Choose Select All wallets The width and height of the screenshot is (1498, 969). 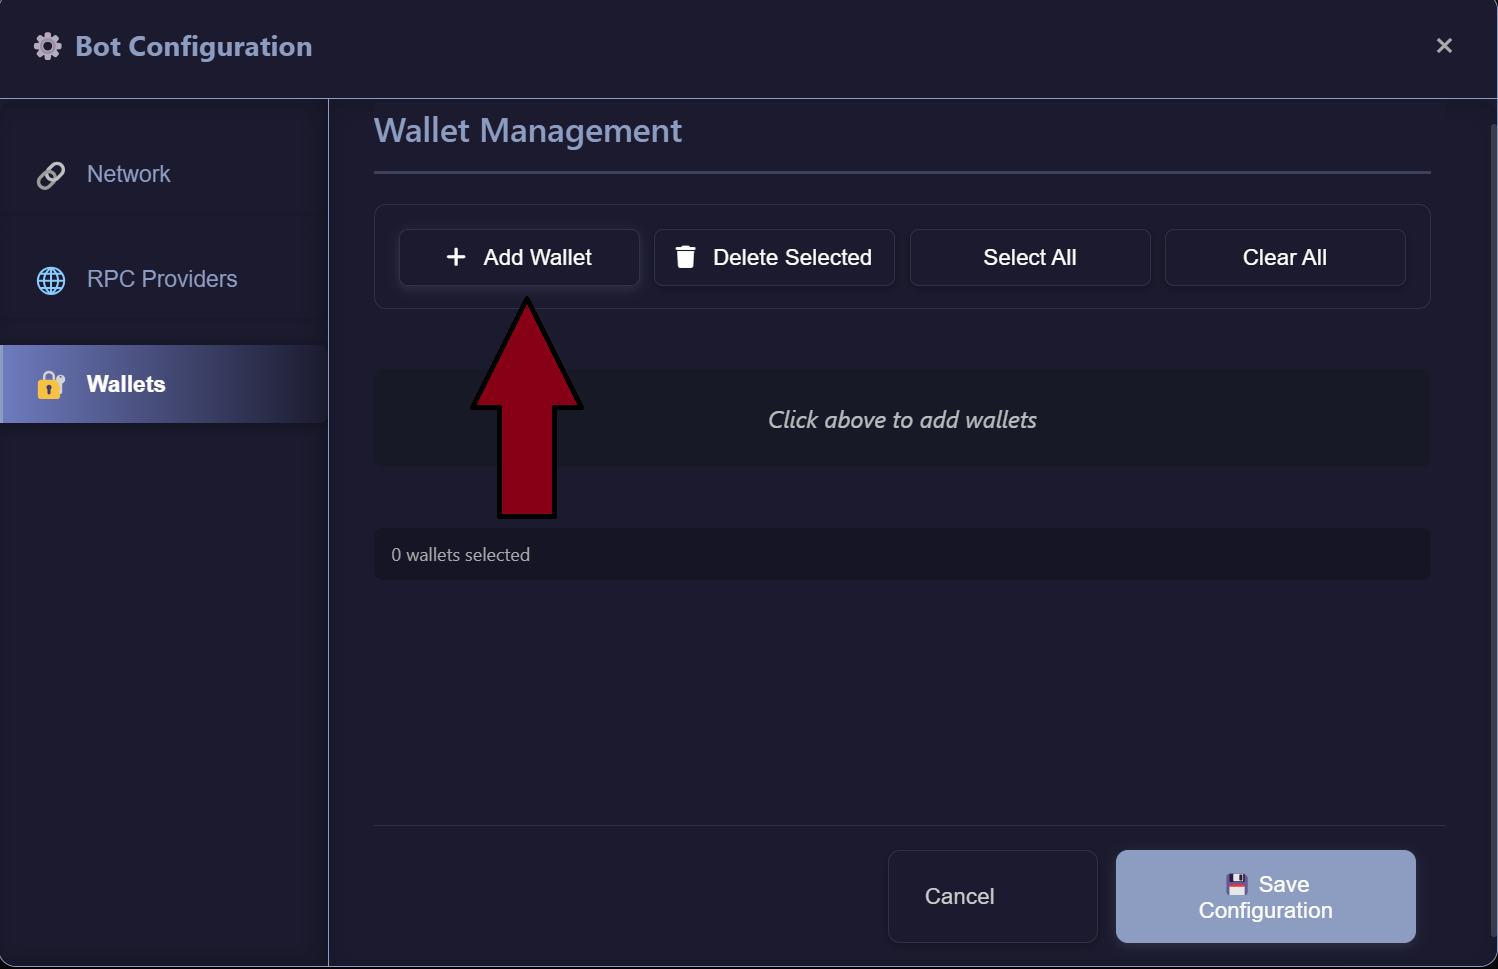pos(1029,257)
